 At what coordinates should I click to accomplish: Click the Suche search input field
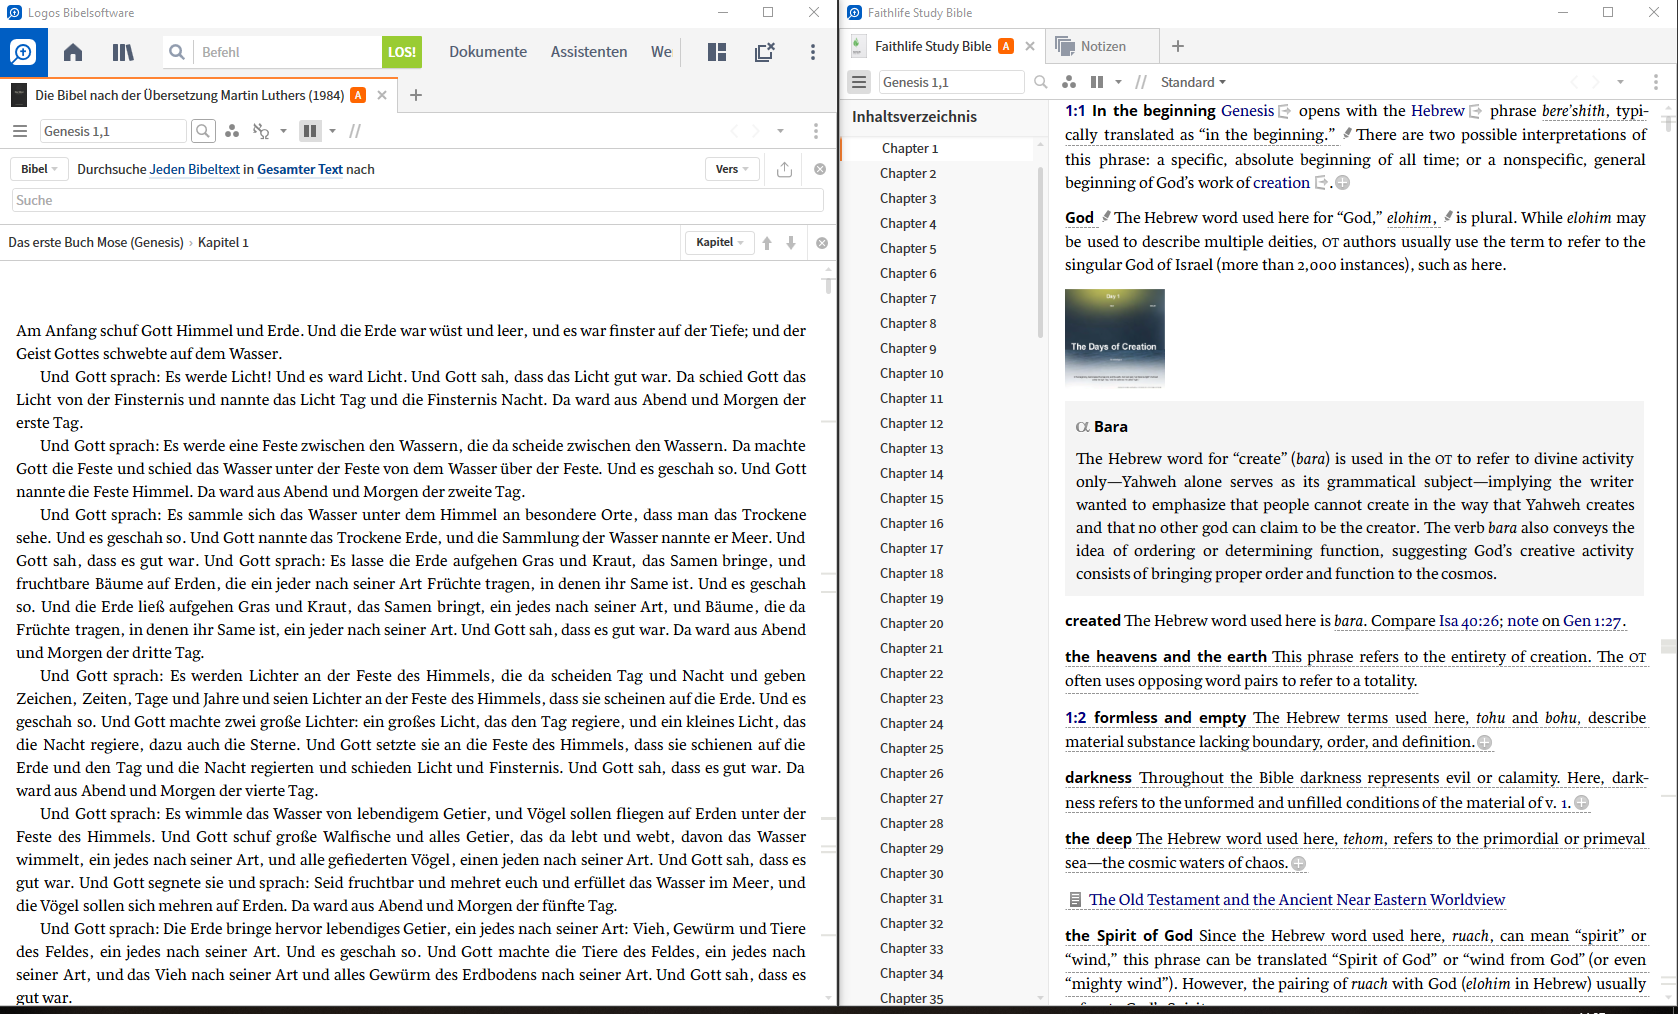pos(418,200)
